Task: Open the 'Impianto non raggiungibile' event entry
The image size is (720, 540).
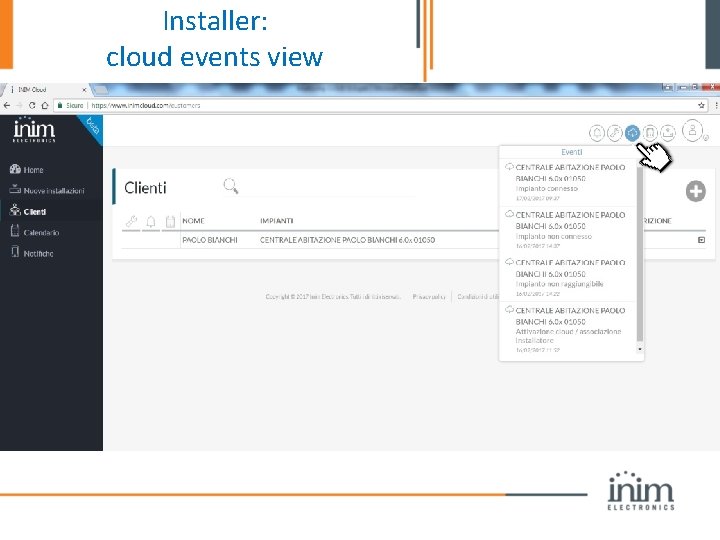Action: pos(568,278)
